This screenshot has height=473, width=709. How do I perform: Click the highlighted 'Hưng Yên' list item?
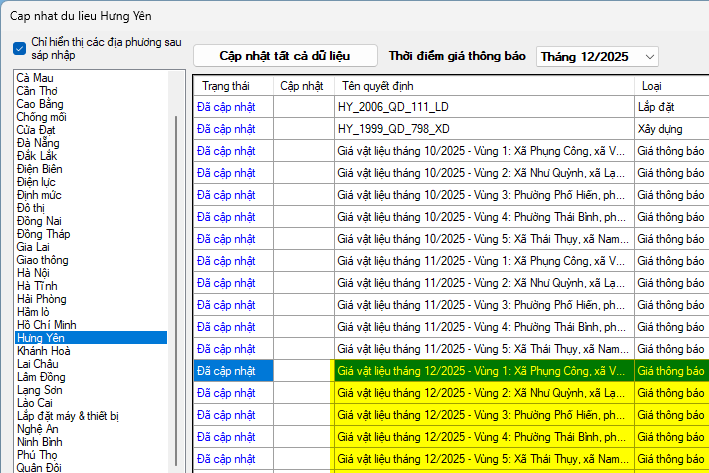(x=42, y=338)
